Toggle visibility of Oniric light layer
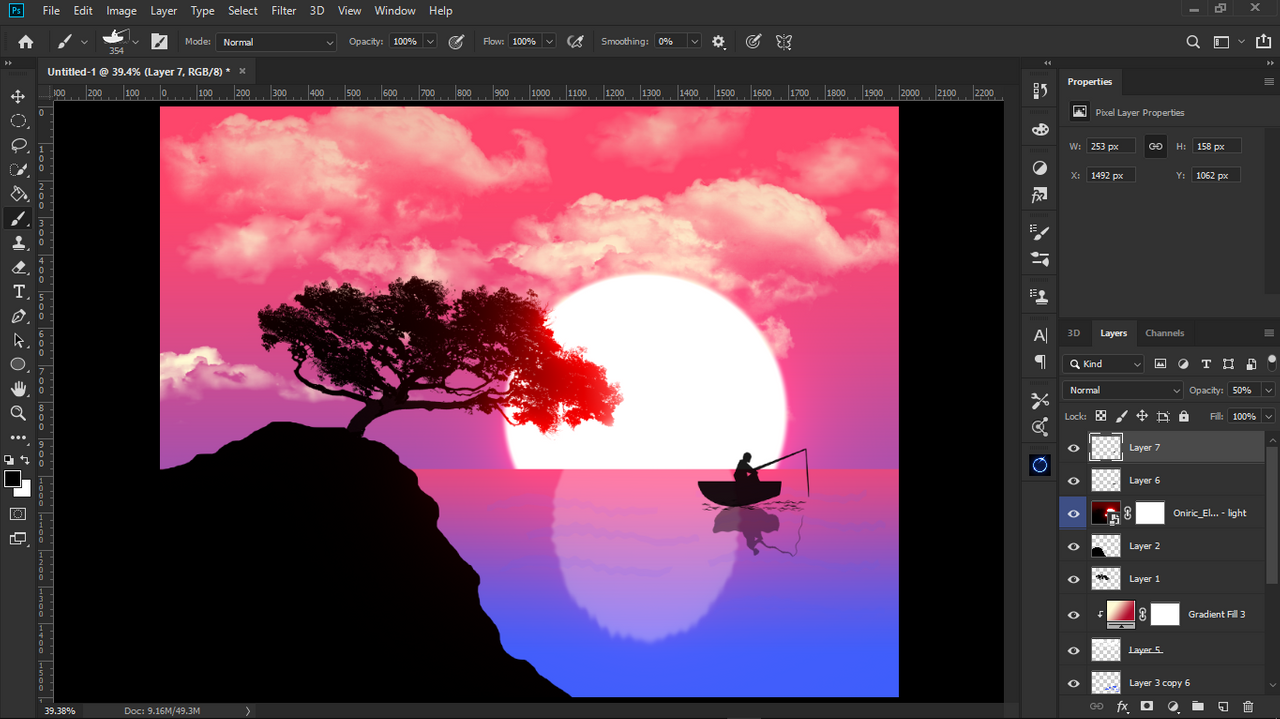The image size is (1280, 719). tap(1074, 513)
